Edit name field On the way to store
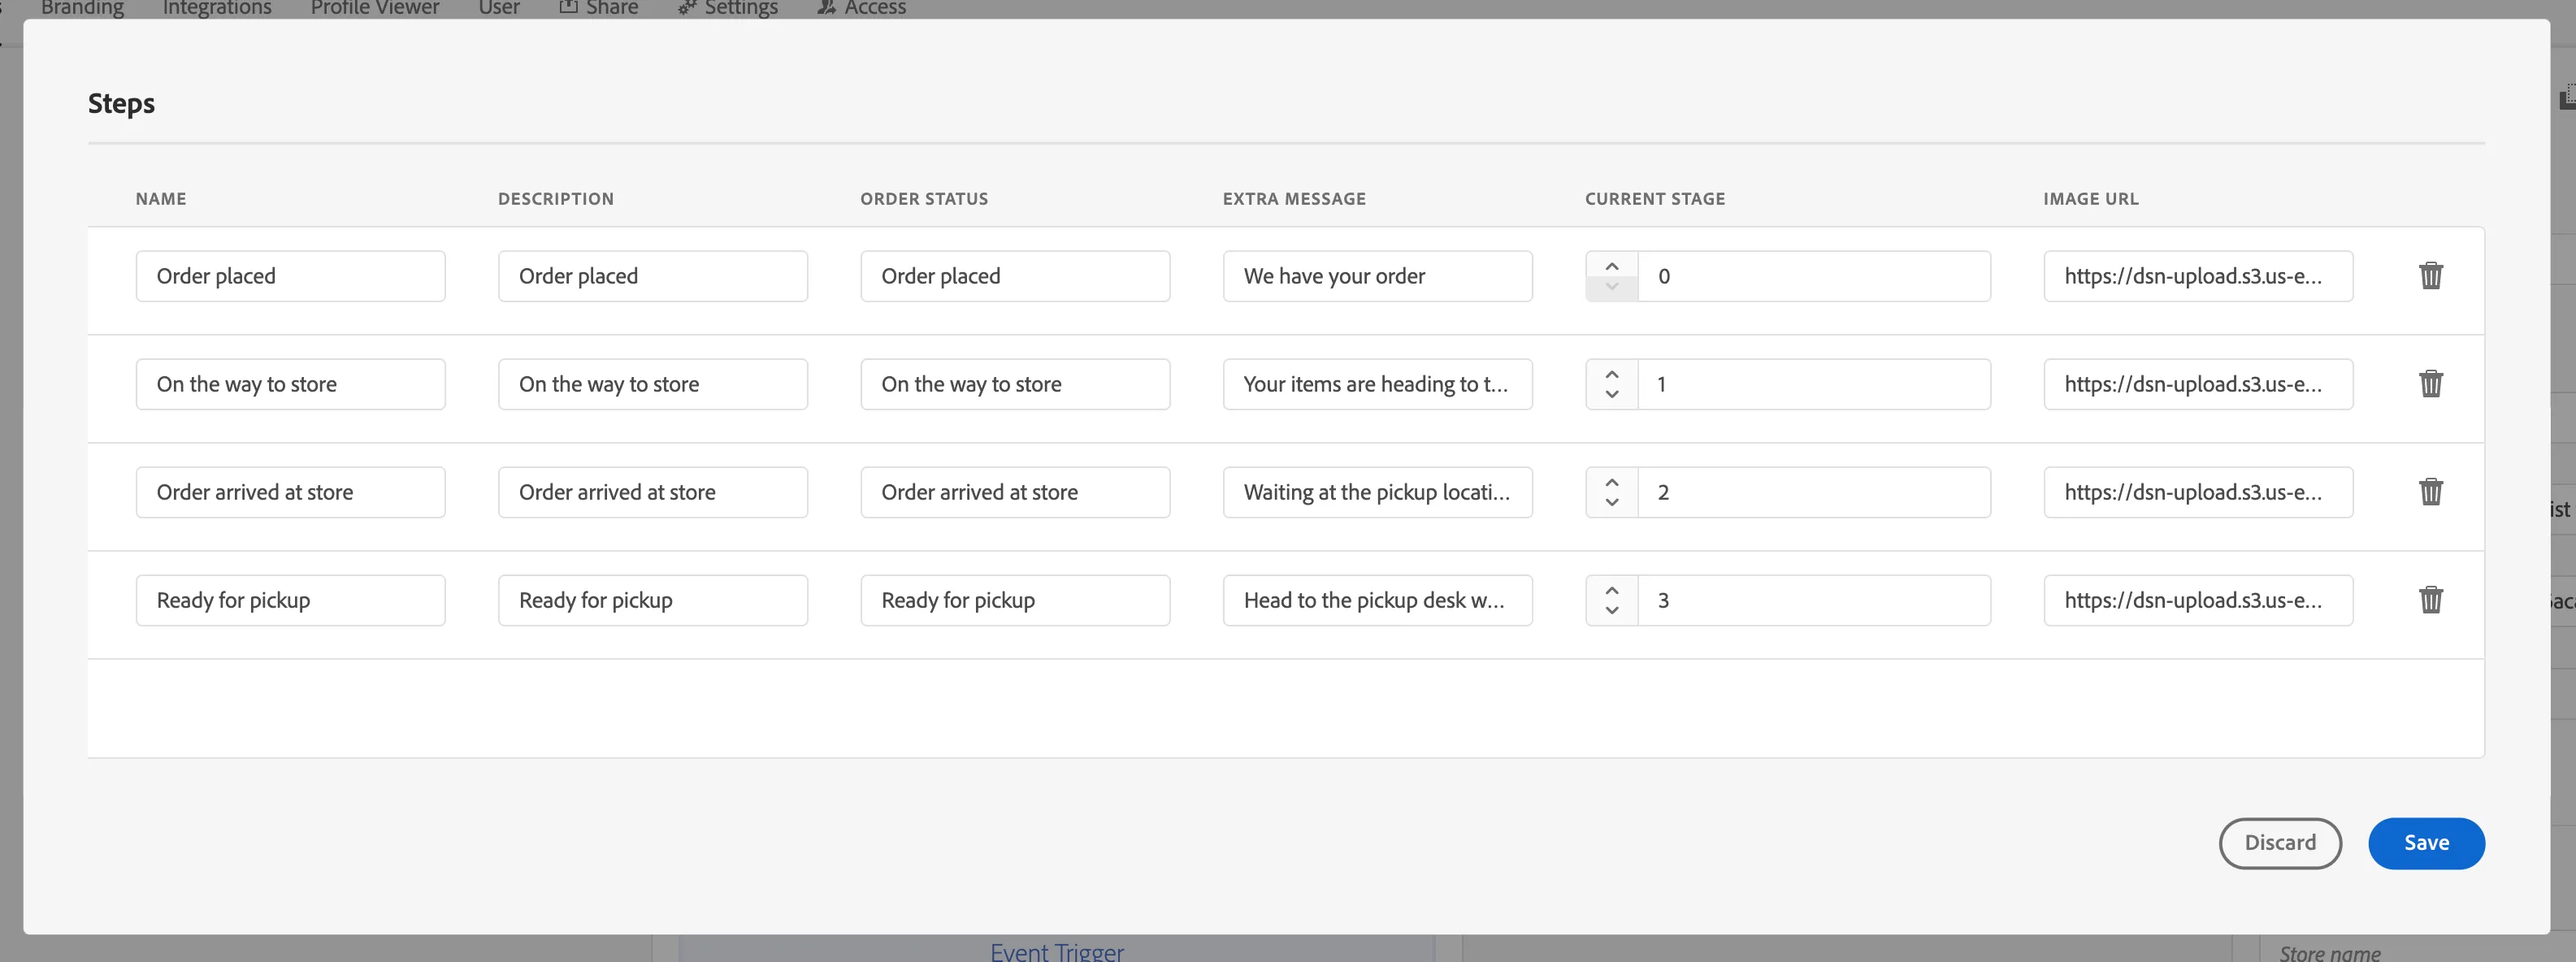This screenshot has height=962, width=2576. point(291,384)
